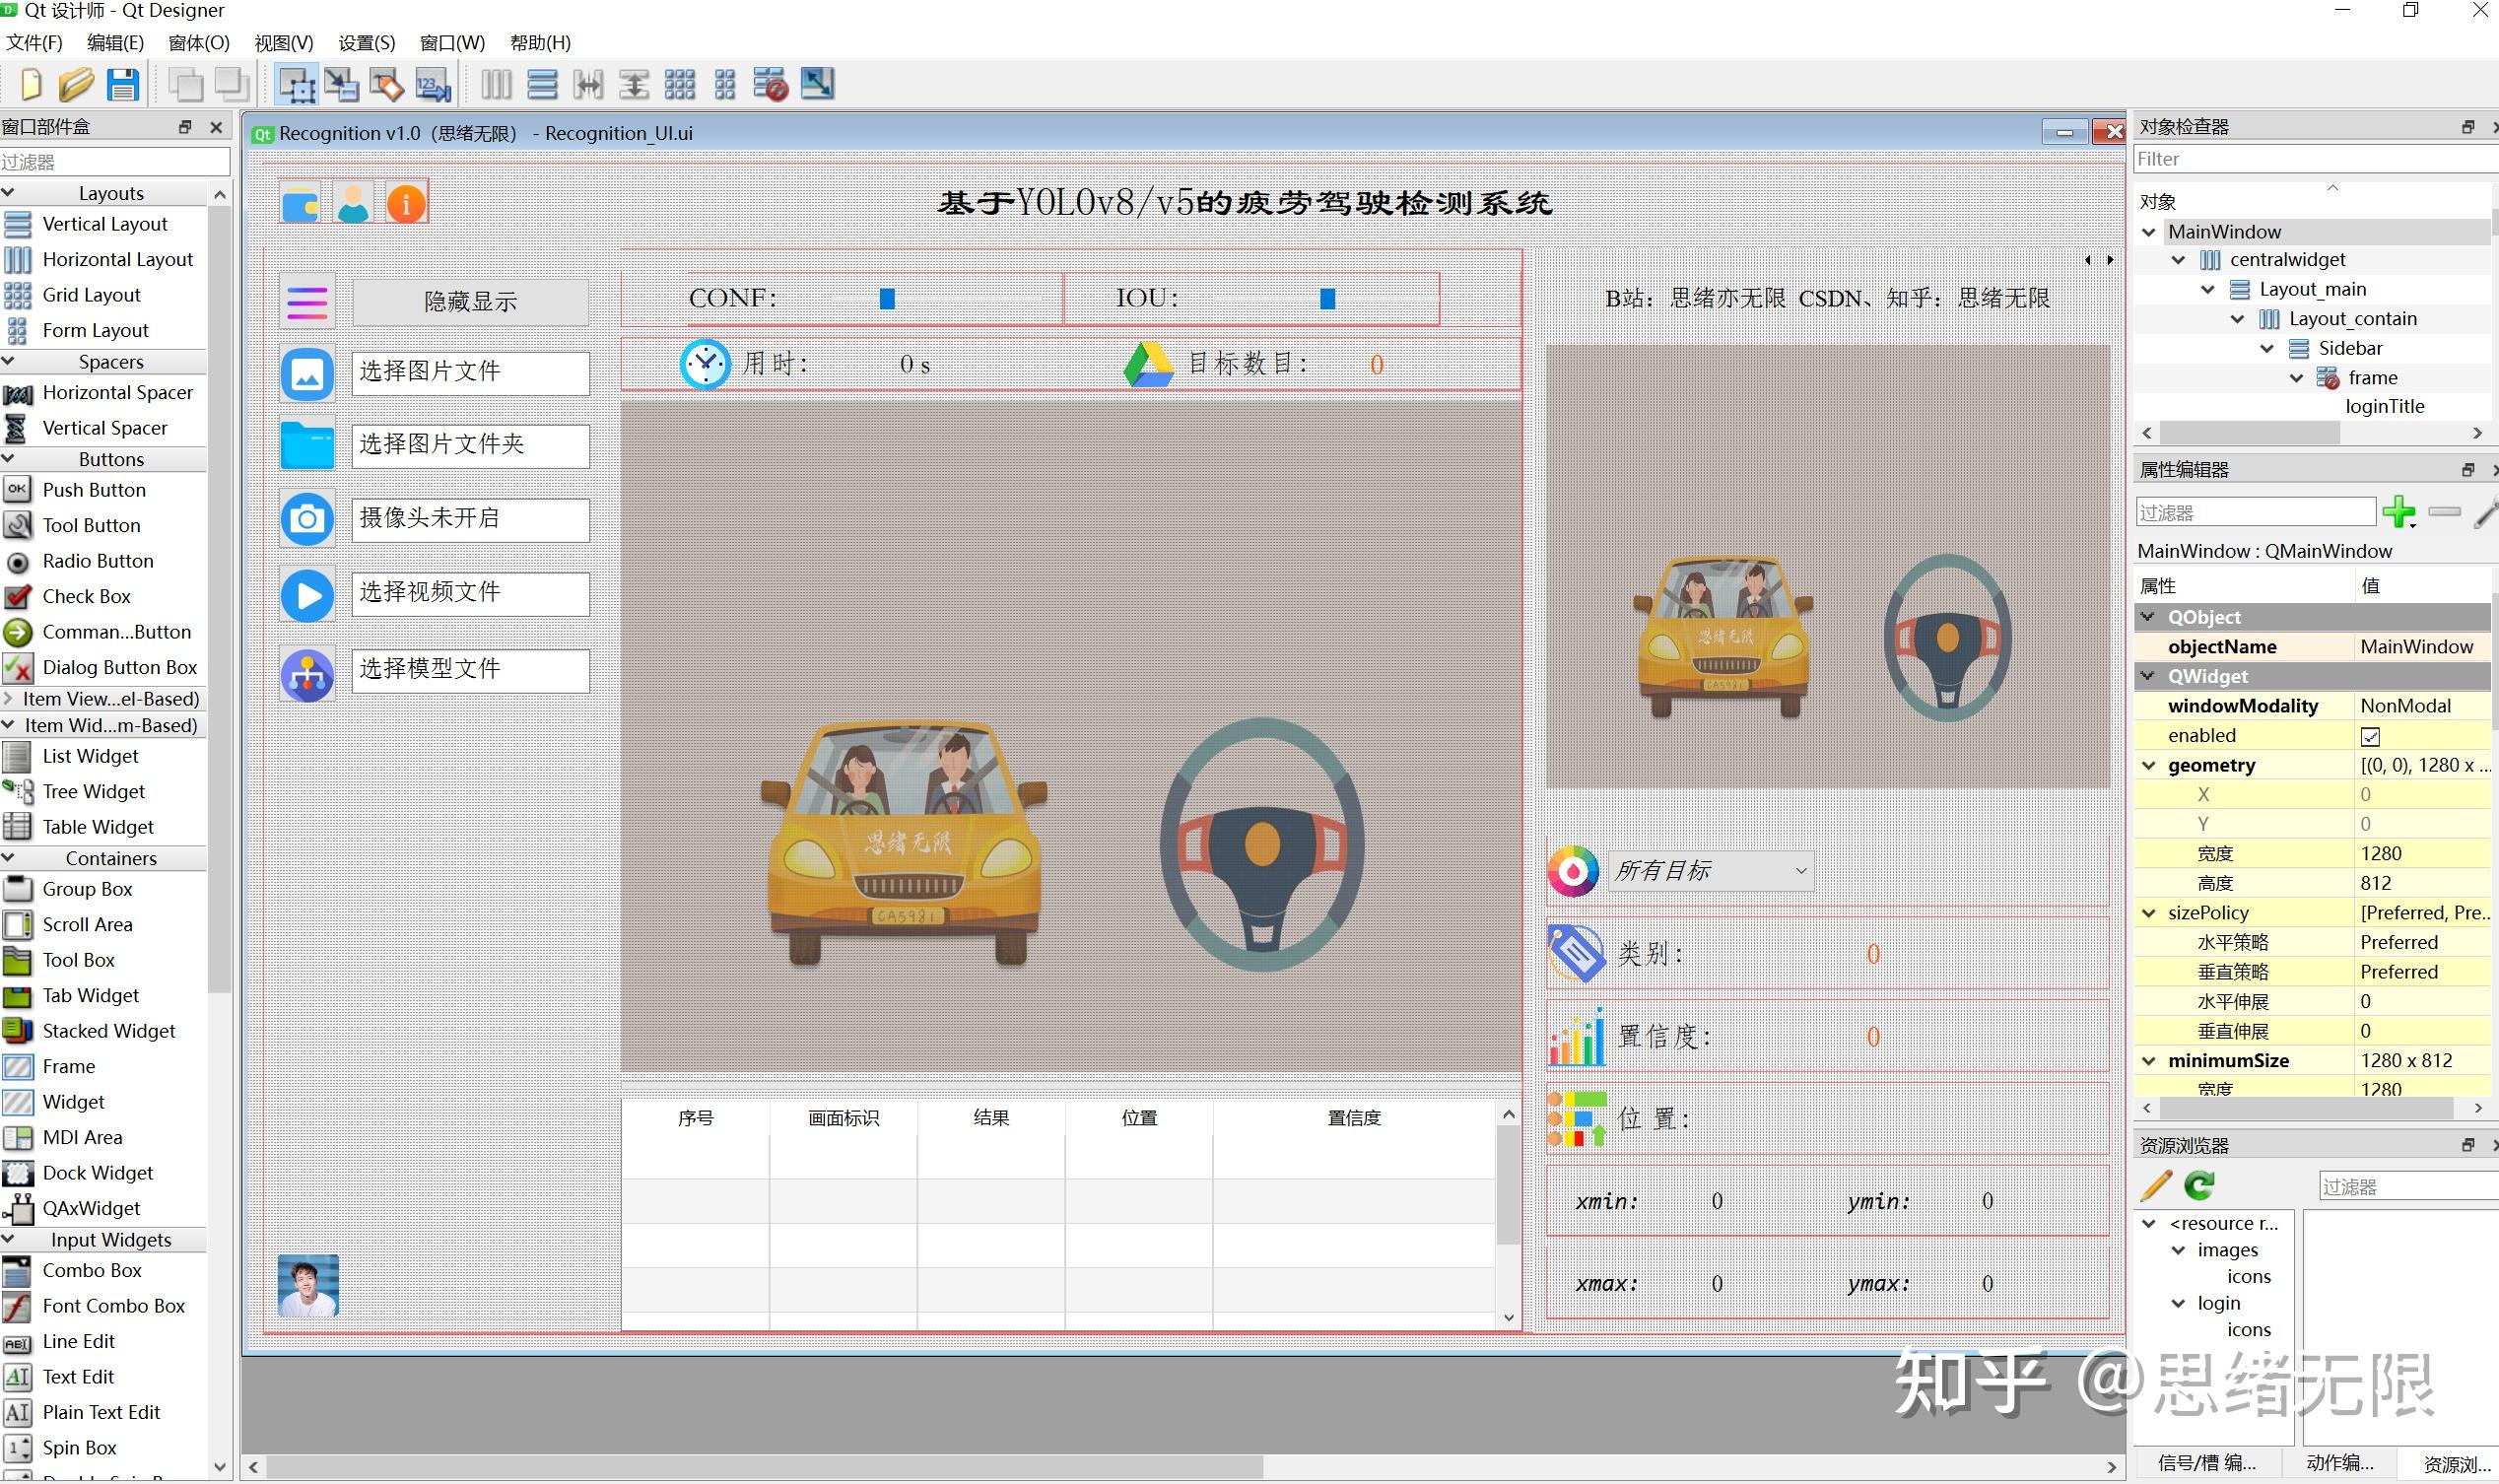The image size is (2499, 1484).
Task: Toggle edit buddies mode
Action: tap(387, 84)
